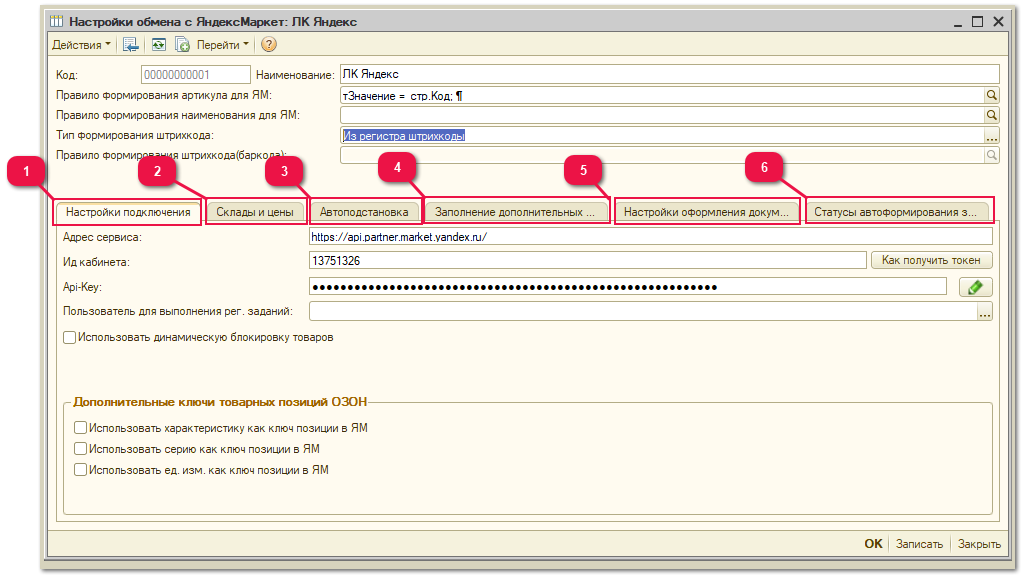Screen dimensions: 1024x578
Task: Click the Из регистра штрихкоды field
Action: (662, 136)
